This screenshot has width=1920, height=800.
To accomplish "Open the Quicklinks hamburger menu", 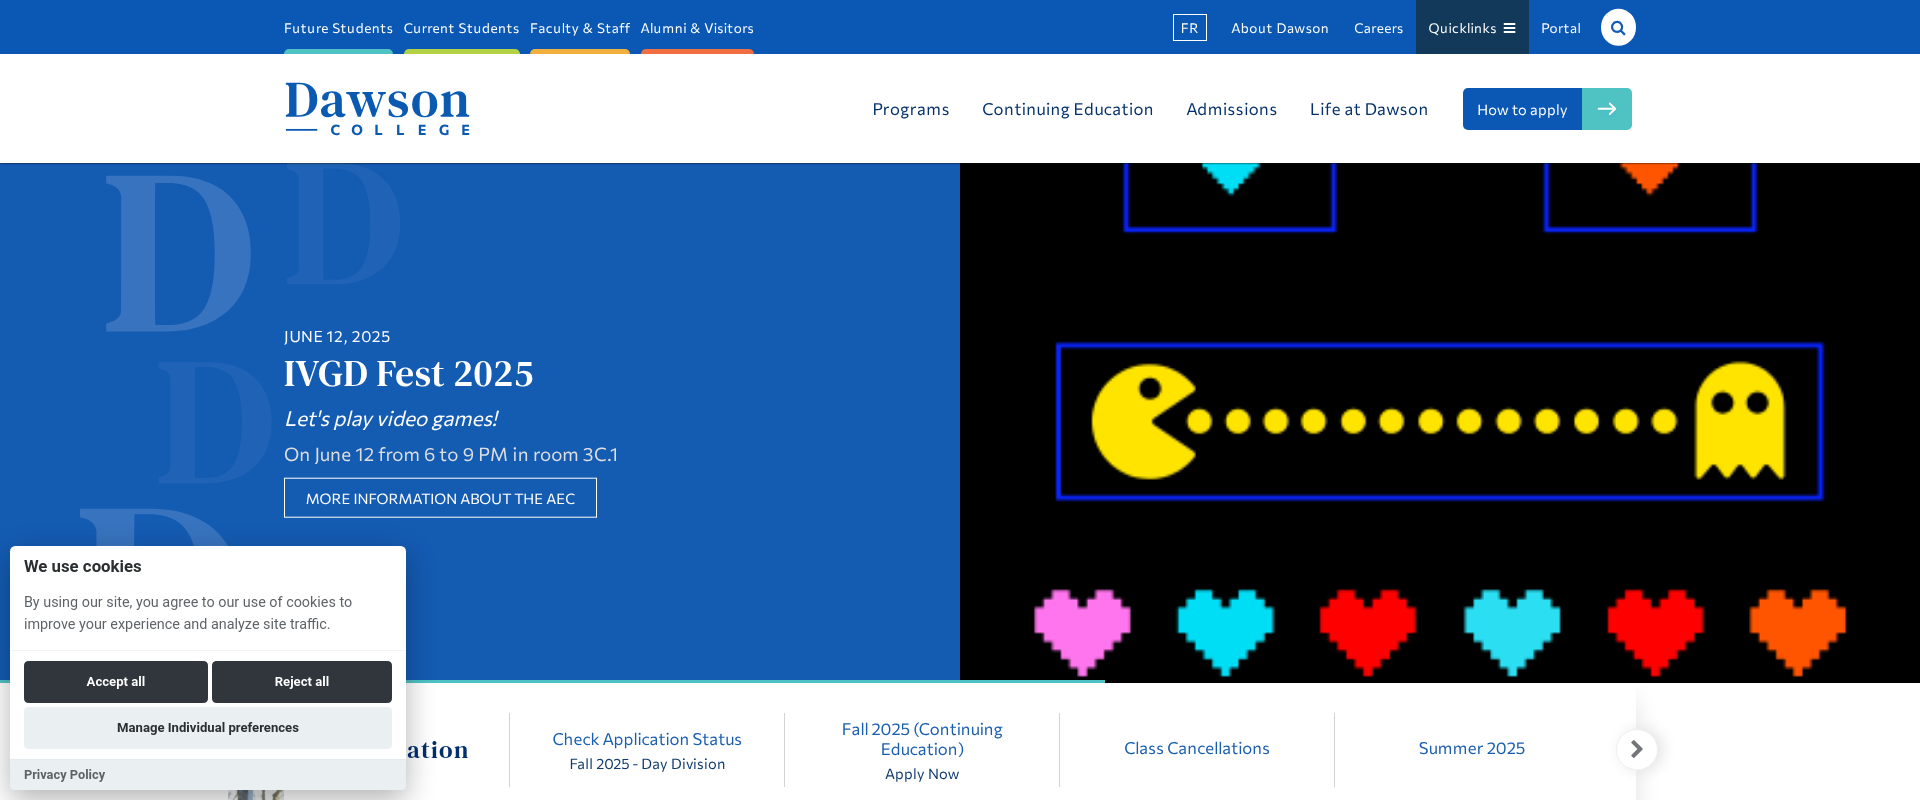I will pyautogui.click(x=1471, y=28).
